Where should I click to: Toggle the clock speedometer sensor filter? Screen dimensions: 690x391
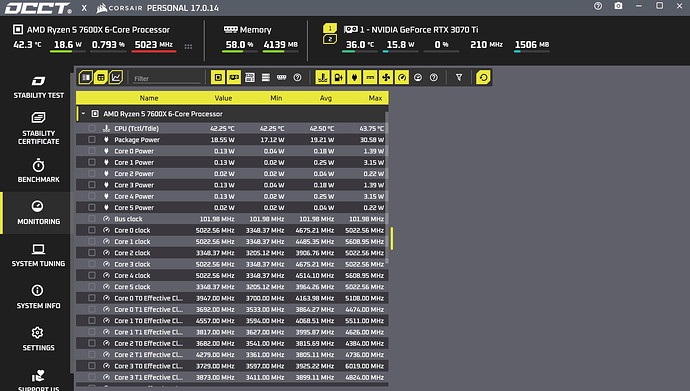pos(402,77)
